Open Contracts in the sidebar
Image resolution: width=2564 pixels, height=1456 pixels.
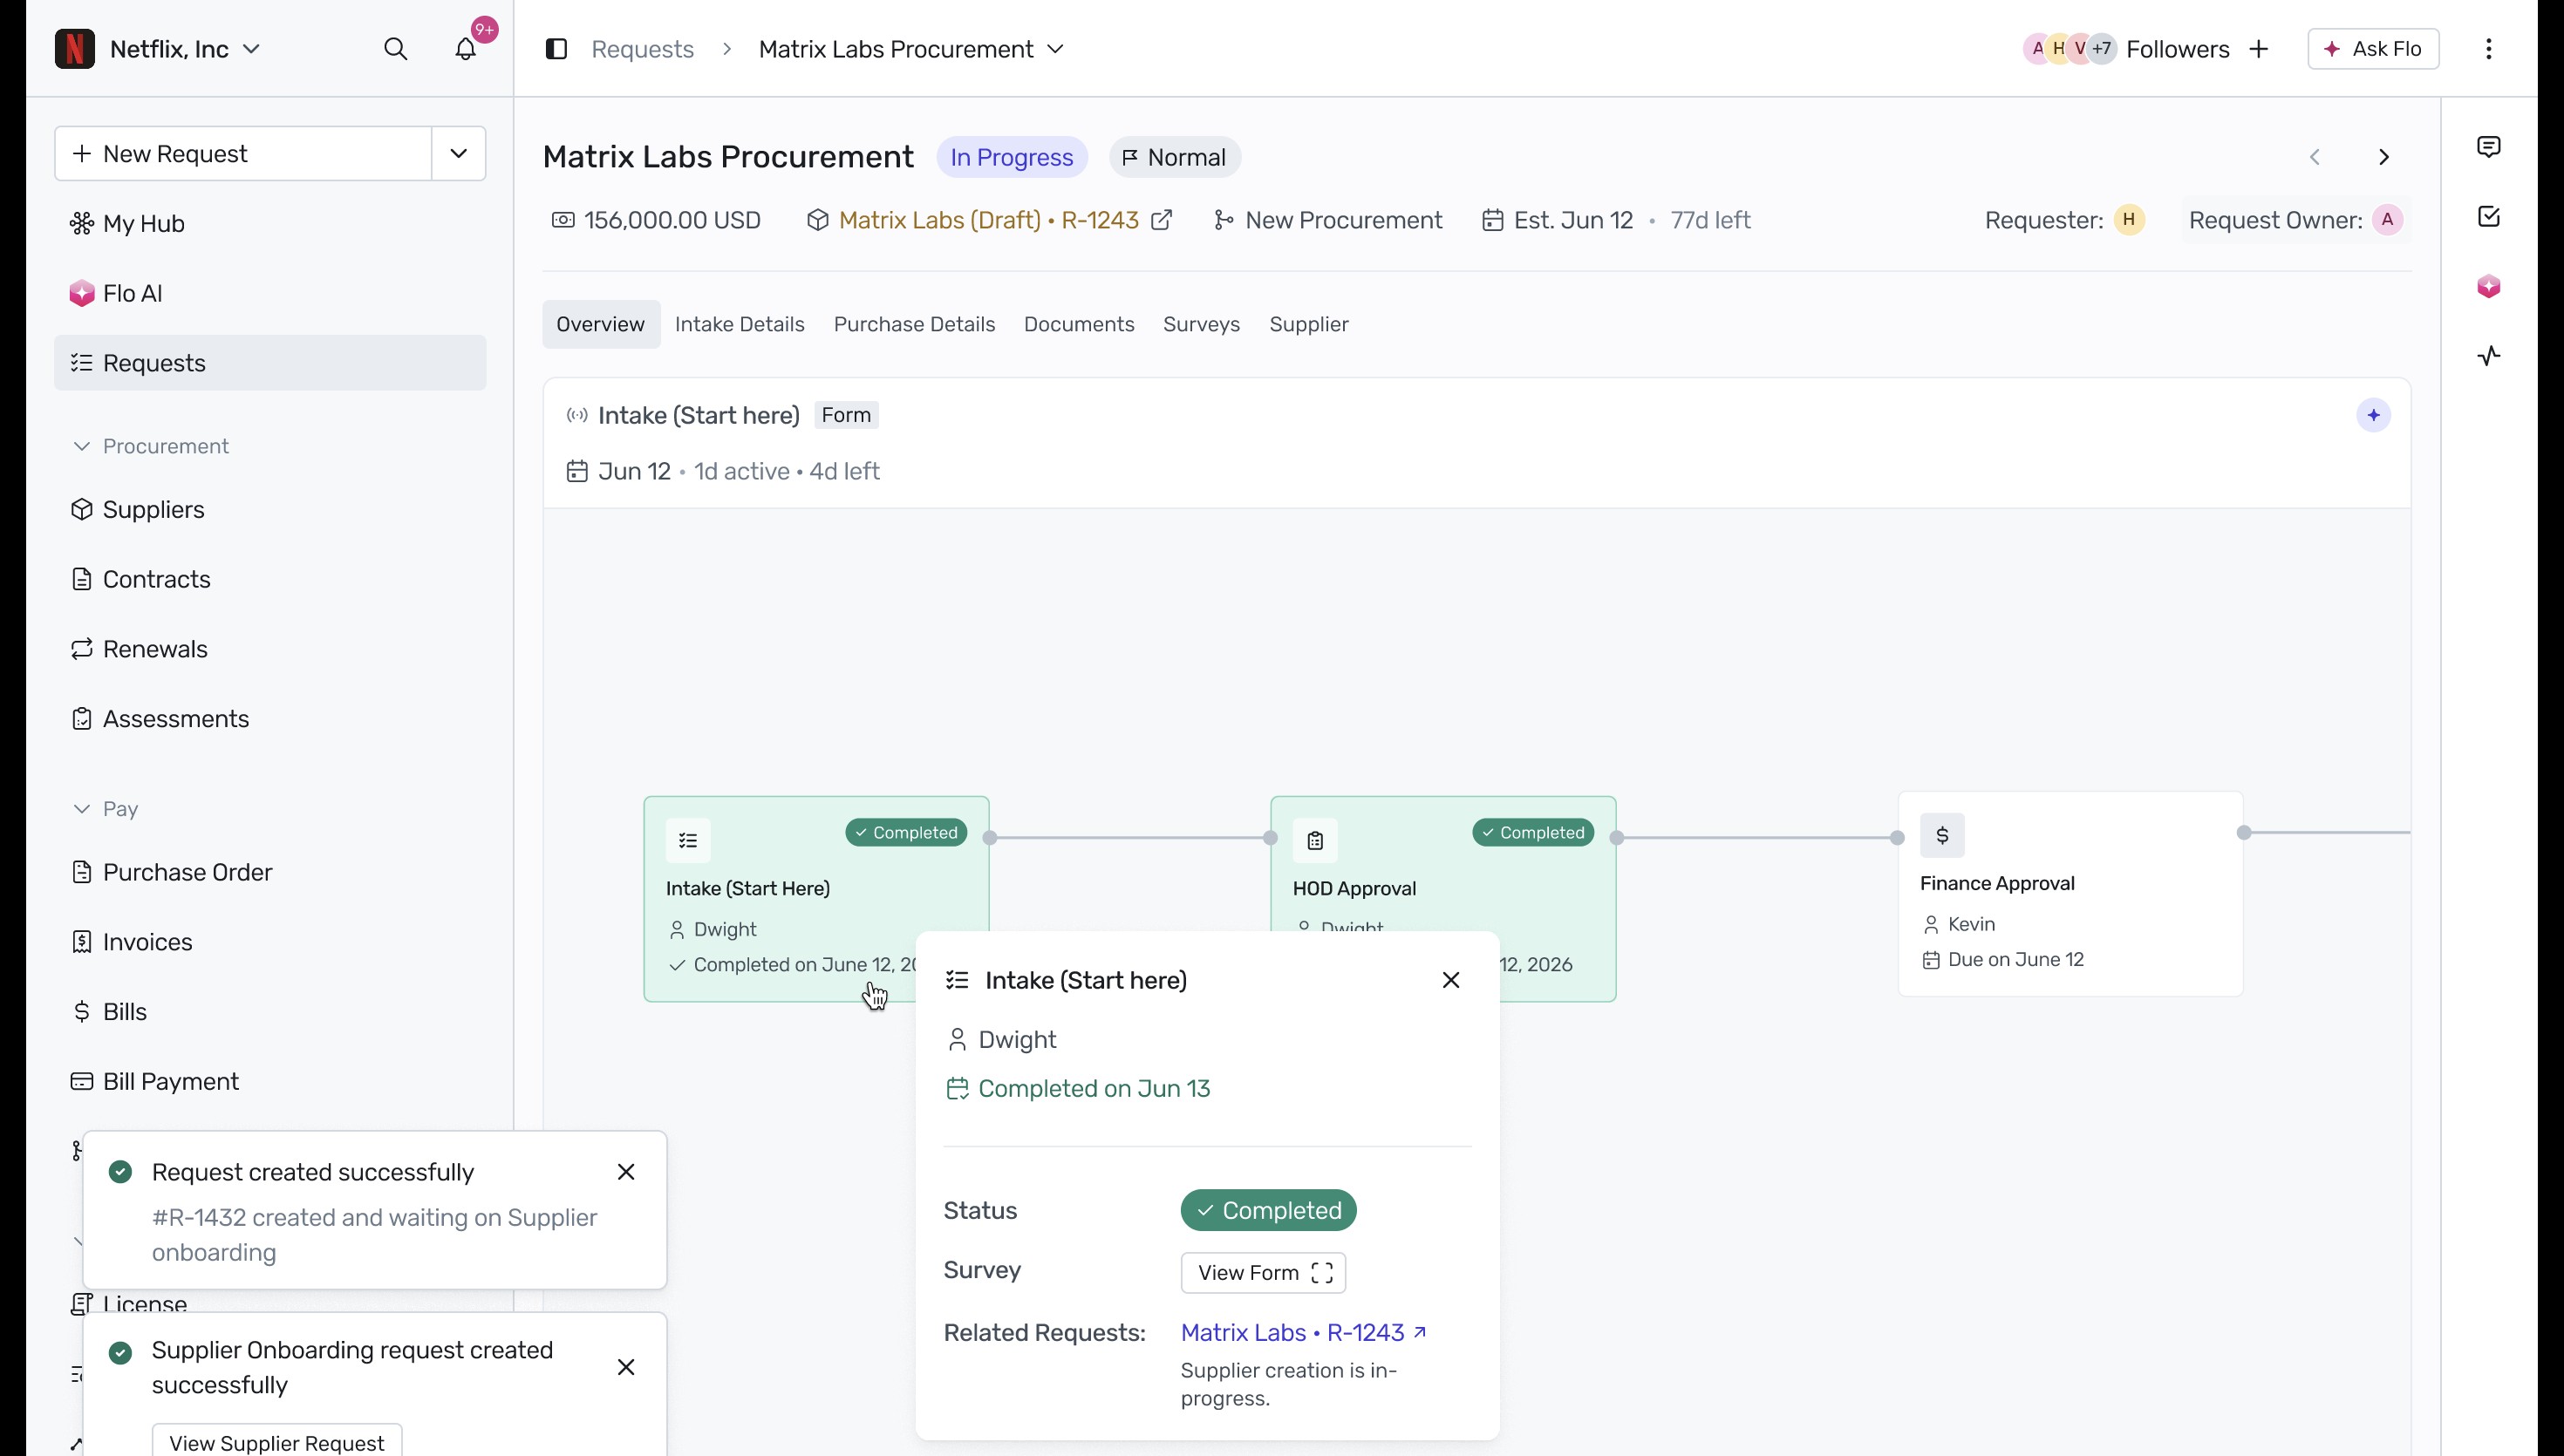pos(270,580)
